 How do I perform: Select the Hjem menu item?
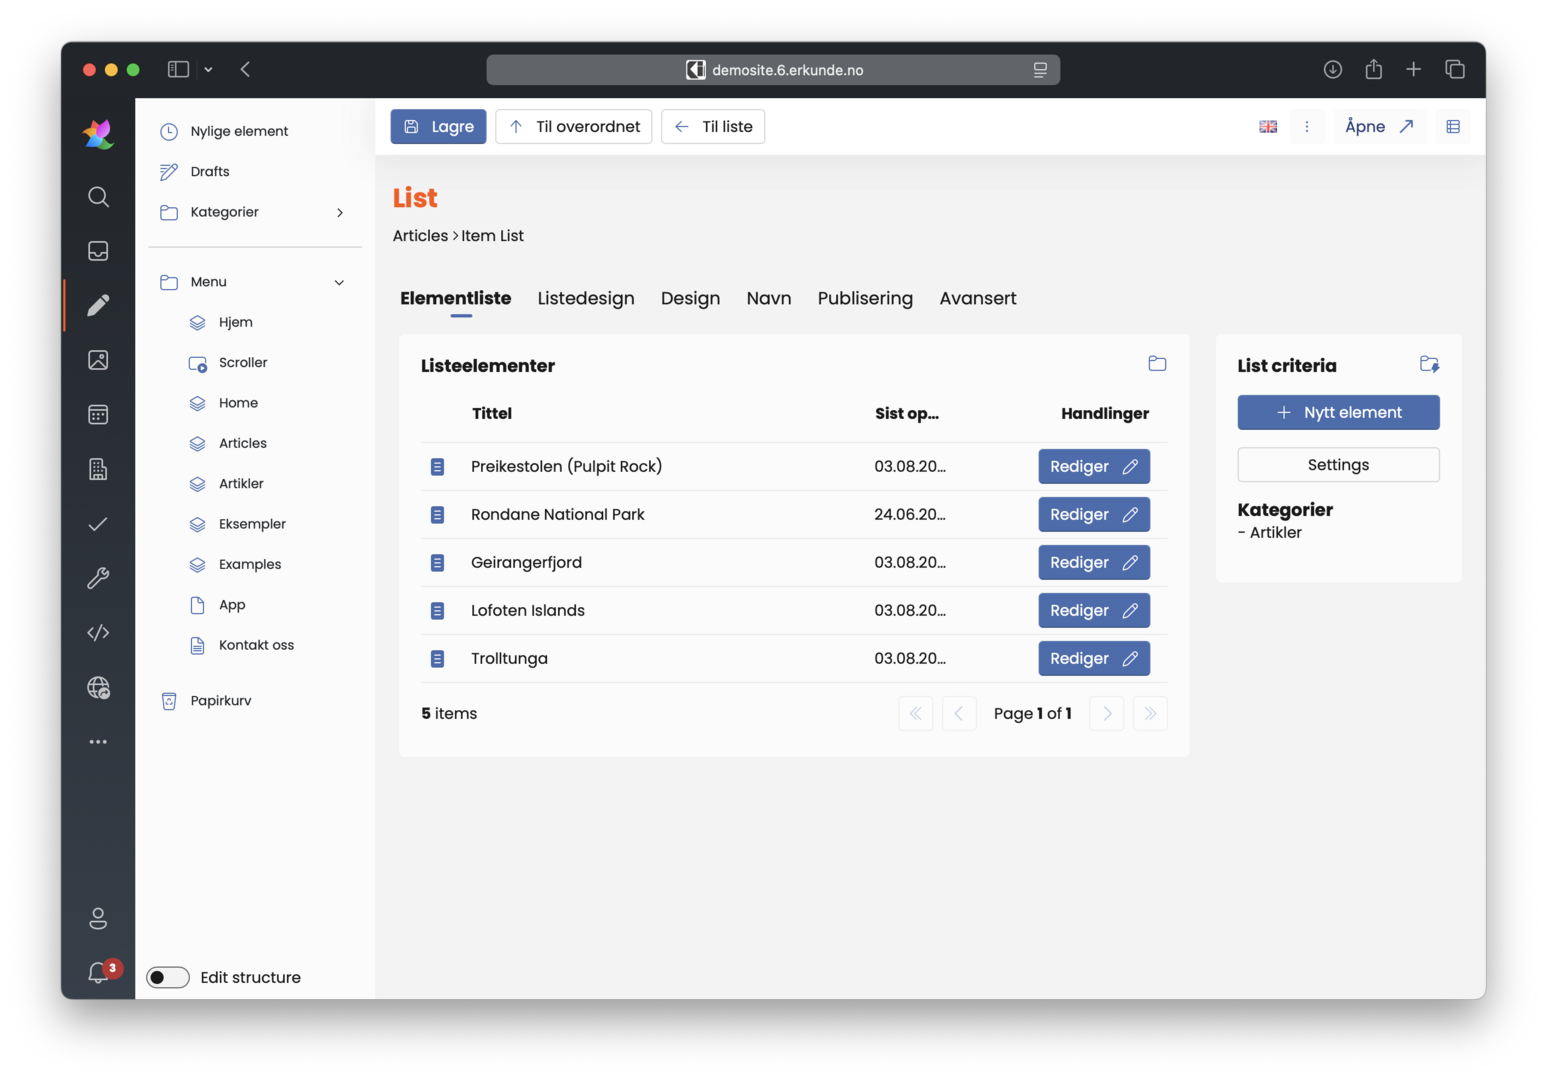(236, 323)
